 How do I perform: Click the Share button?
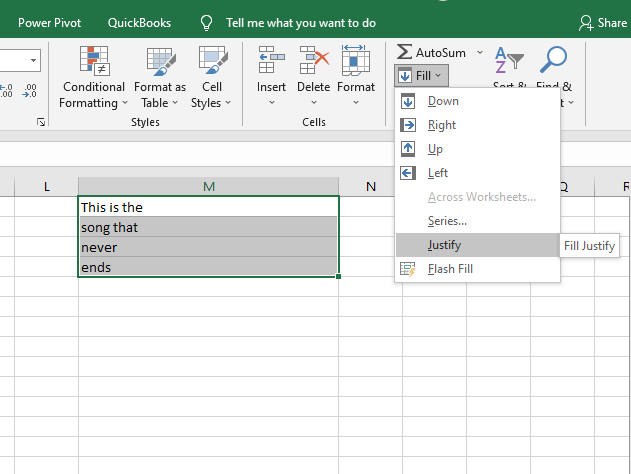[603, 22]
